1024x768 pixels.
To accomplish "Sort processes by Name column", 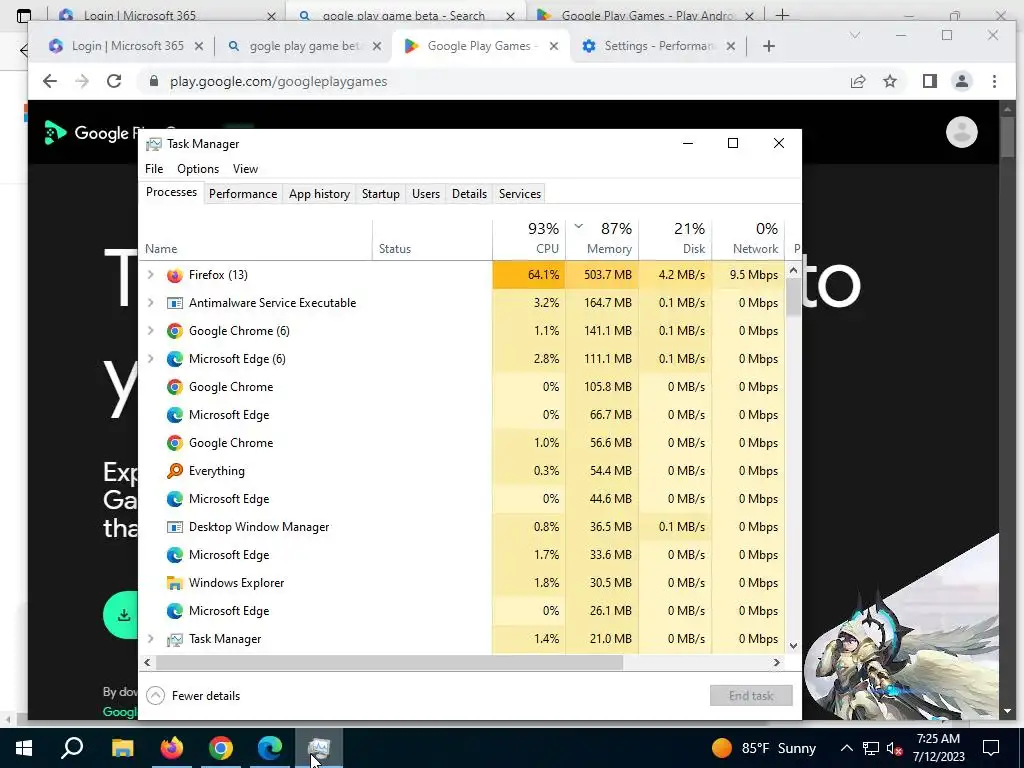I will tap(255, 239).
